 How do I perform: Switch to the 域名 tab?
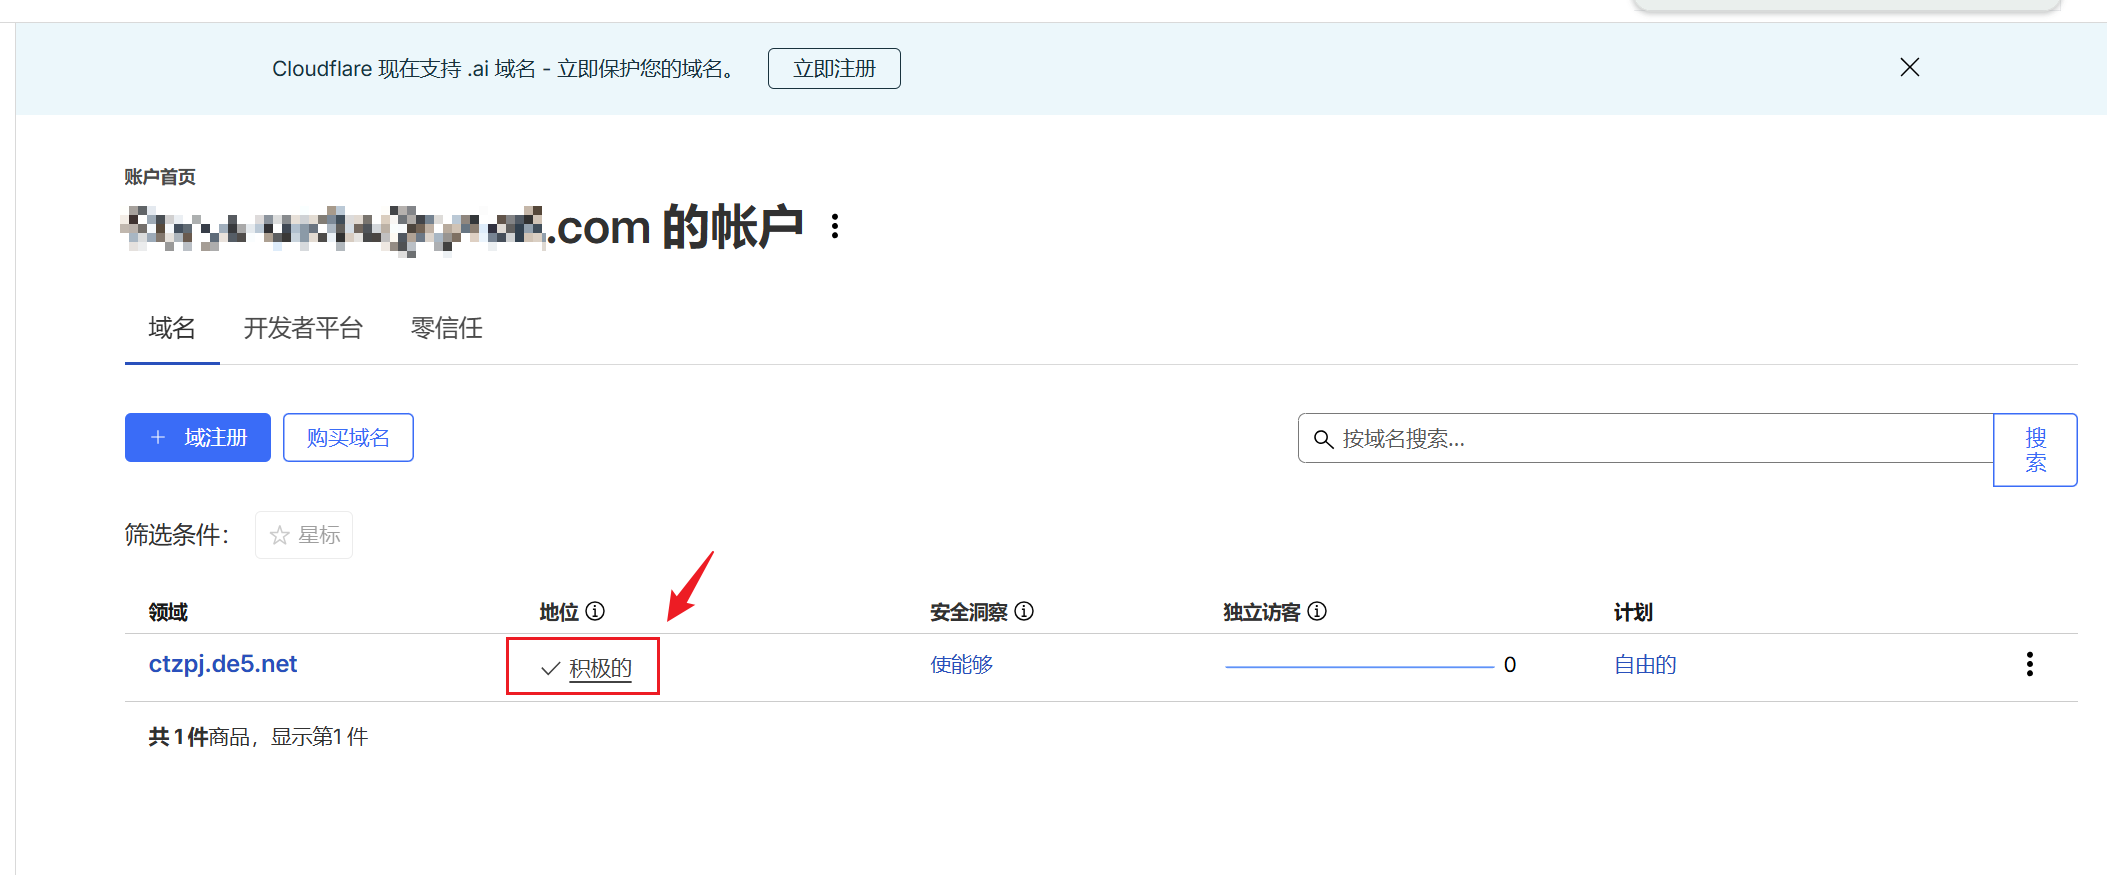click(x=172, y=328)
